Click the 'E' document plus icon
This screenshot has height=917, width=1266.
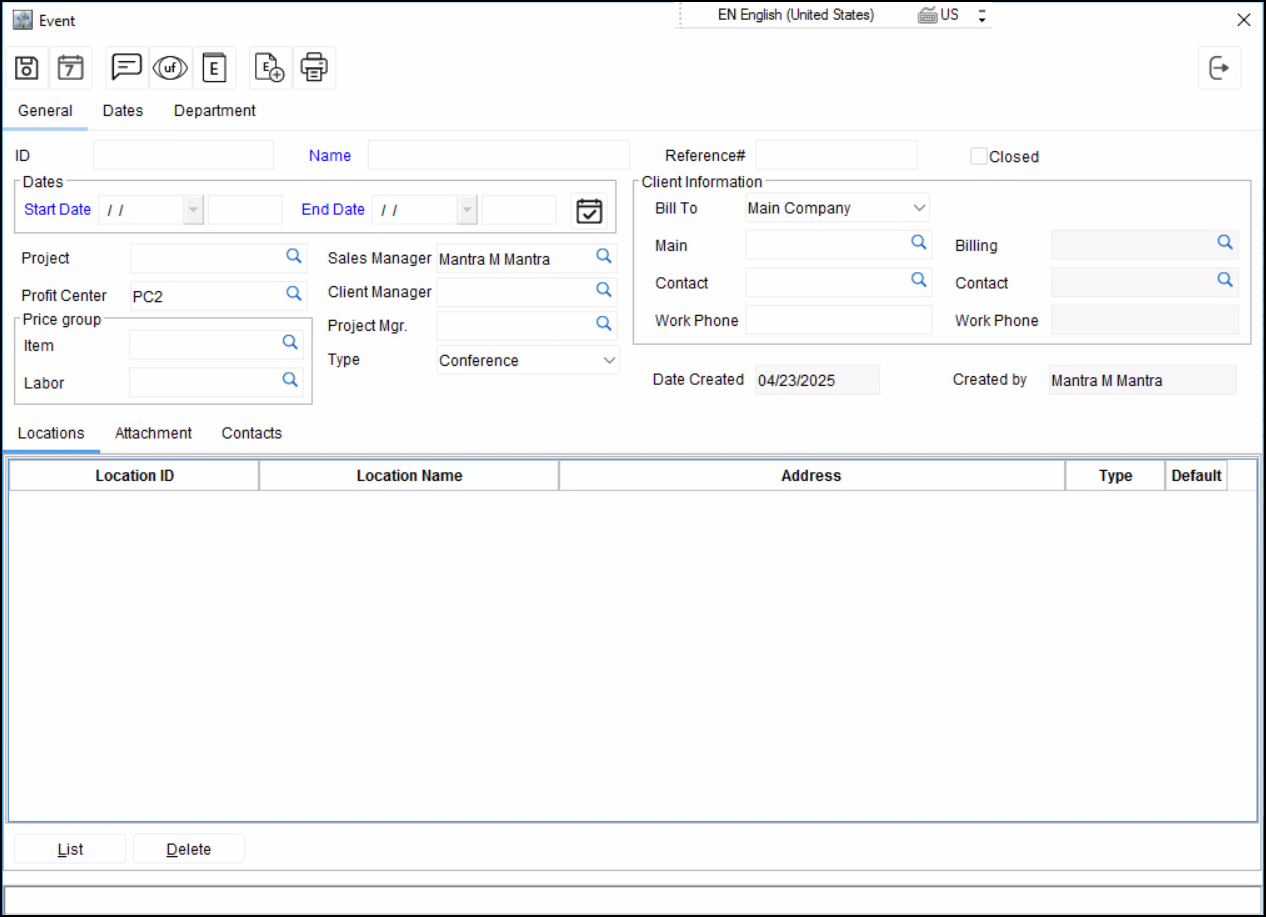pos(270,68)
